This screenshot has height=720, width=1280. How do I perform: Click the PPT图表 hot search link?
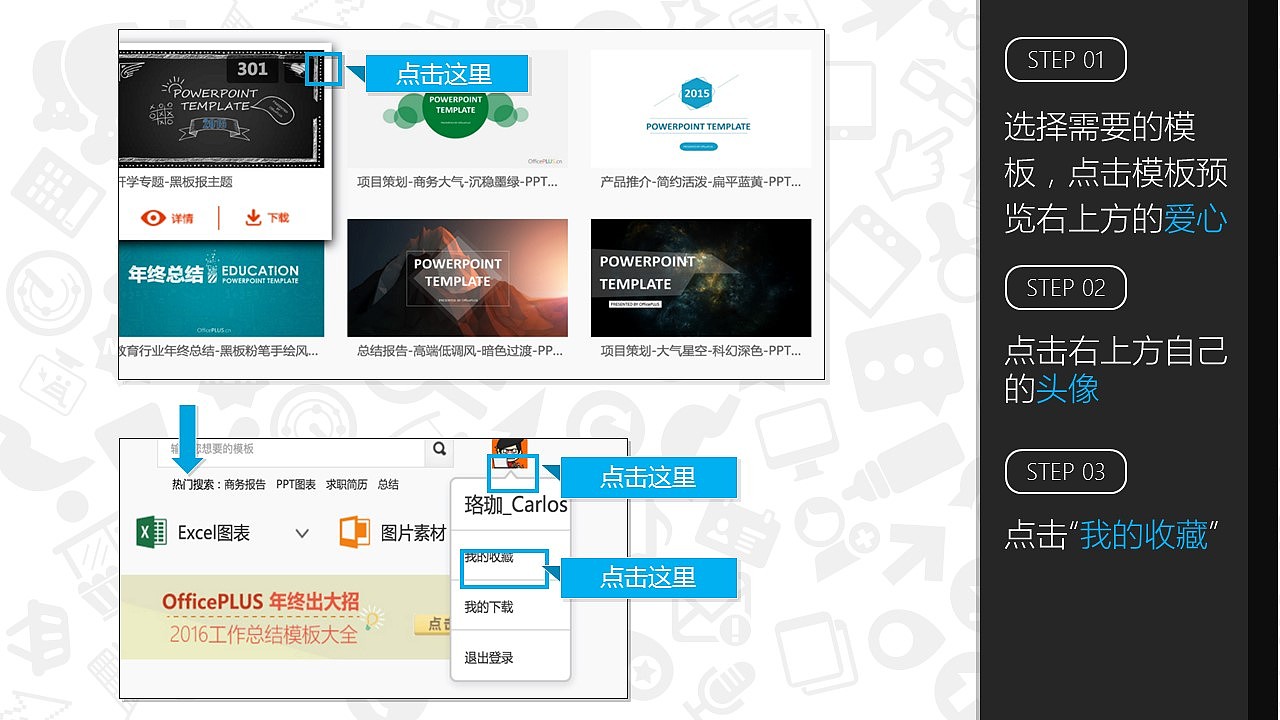[297, 485]
